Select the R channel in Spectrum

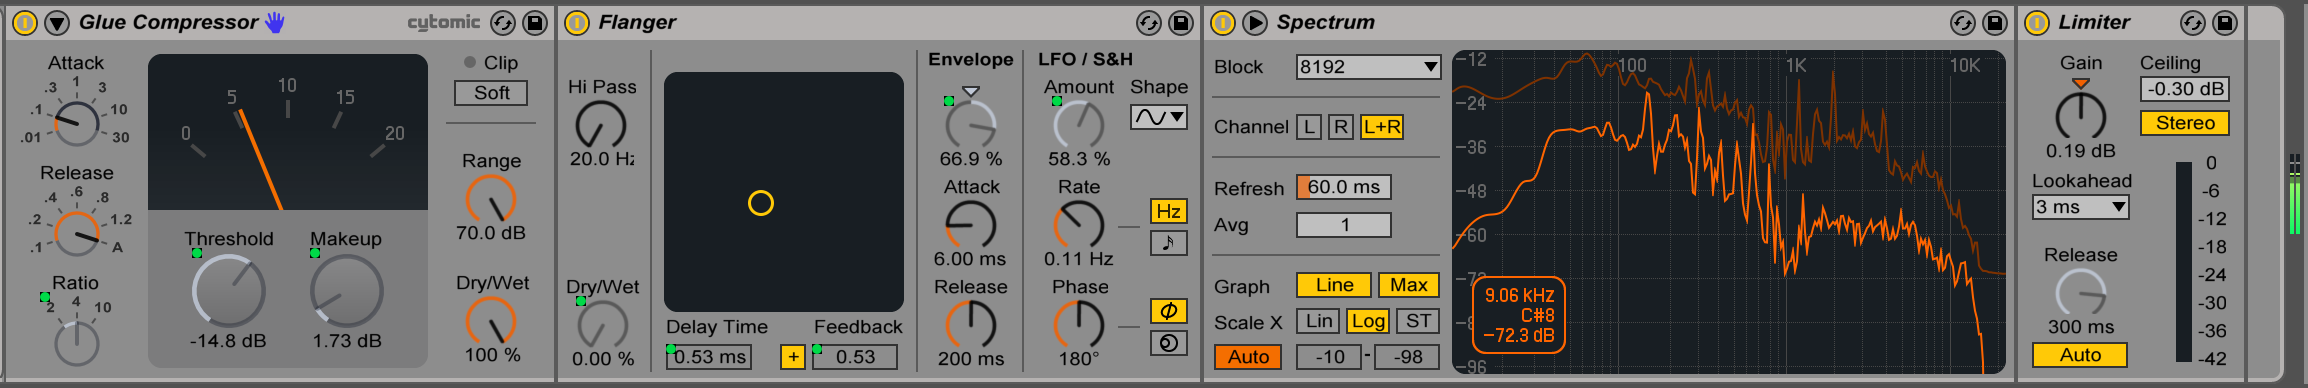coord(1341,127)
